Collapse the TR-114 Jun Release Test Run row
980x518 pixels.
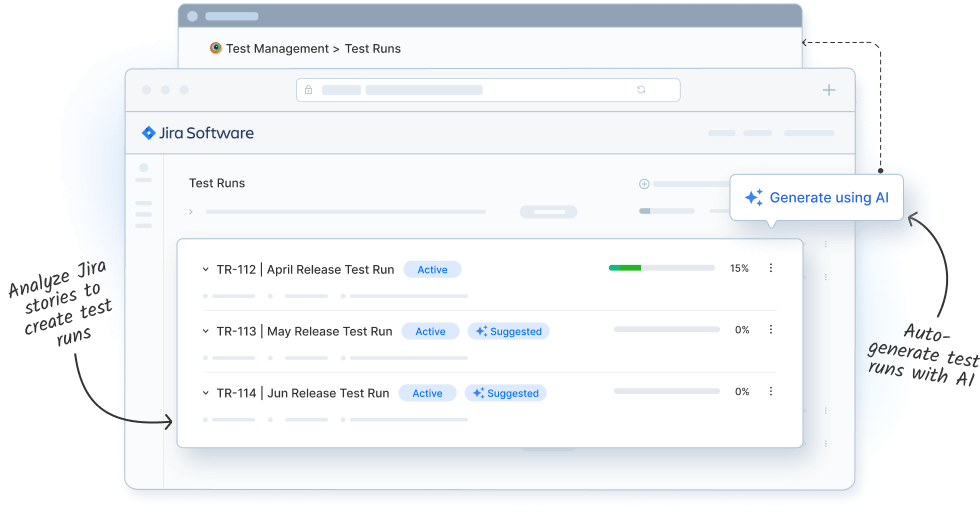tap(205, 393)
